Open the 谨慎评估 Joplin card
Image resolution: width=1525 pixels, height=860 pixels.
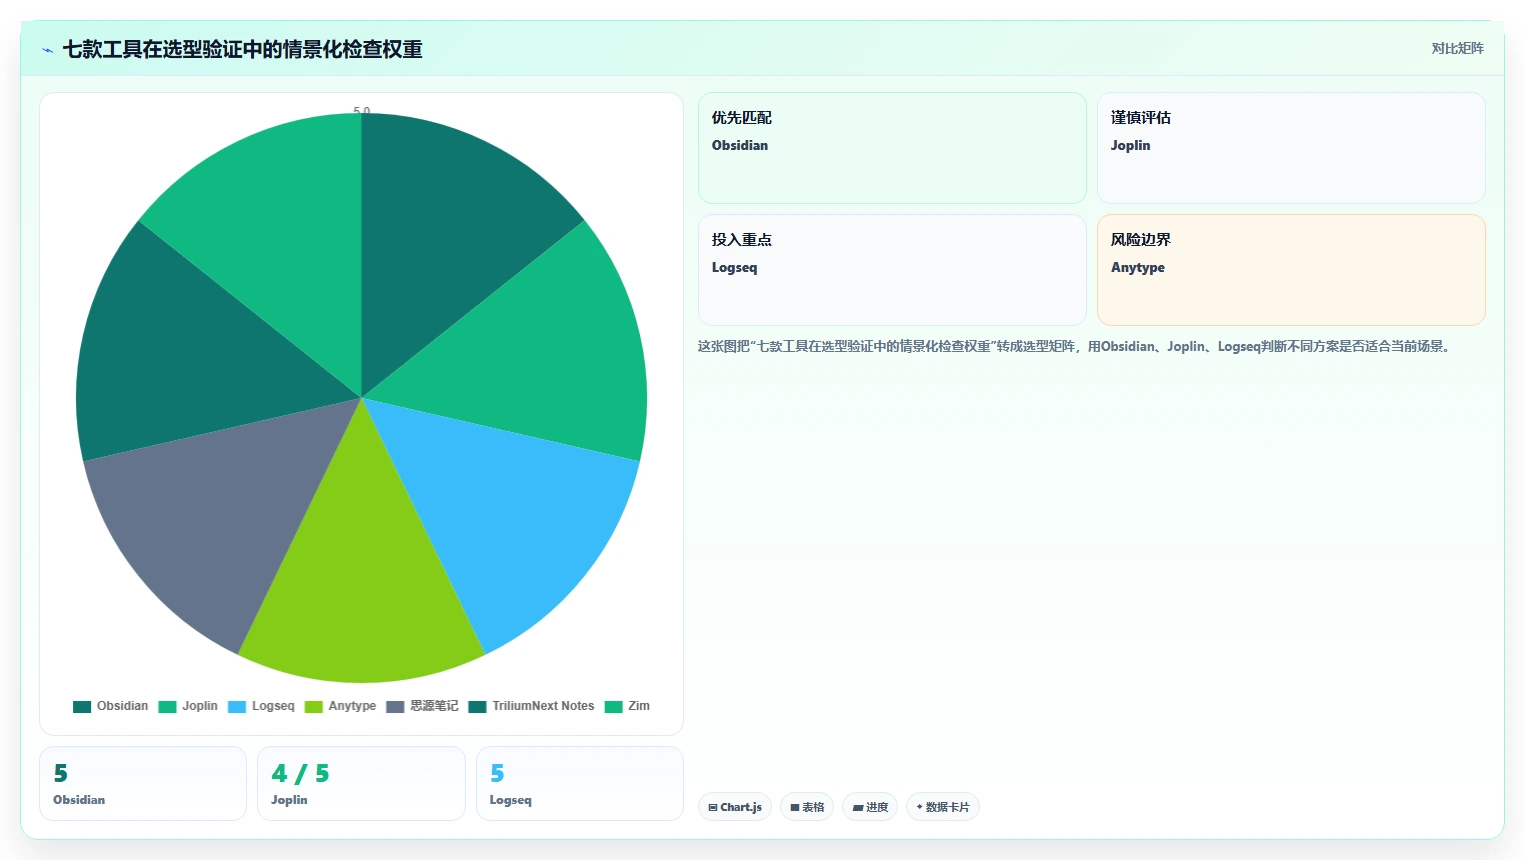[x=1291, y=148]
